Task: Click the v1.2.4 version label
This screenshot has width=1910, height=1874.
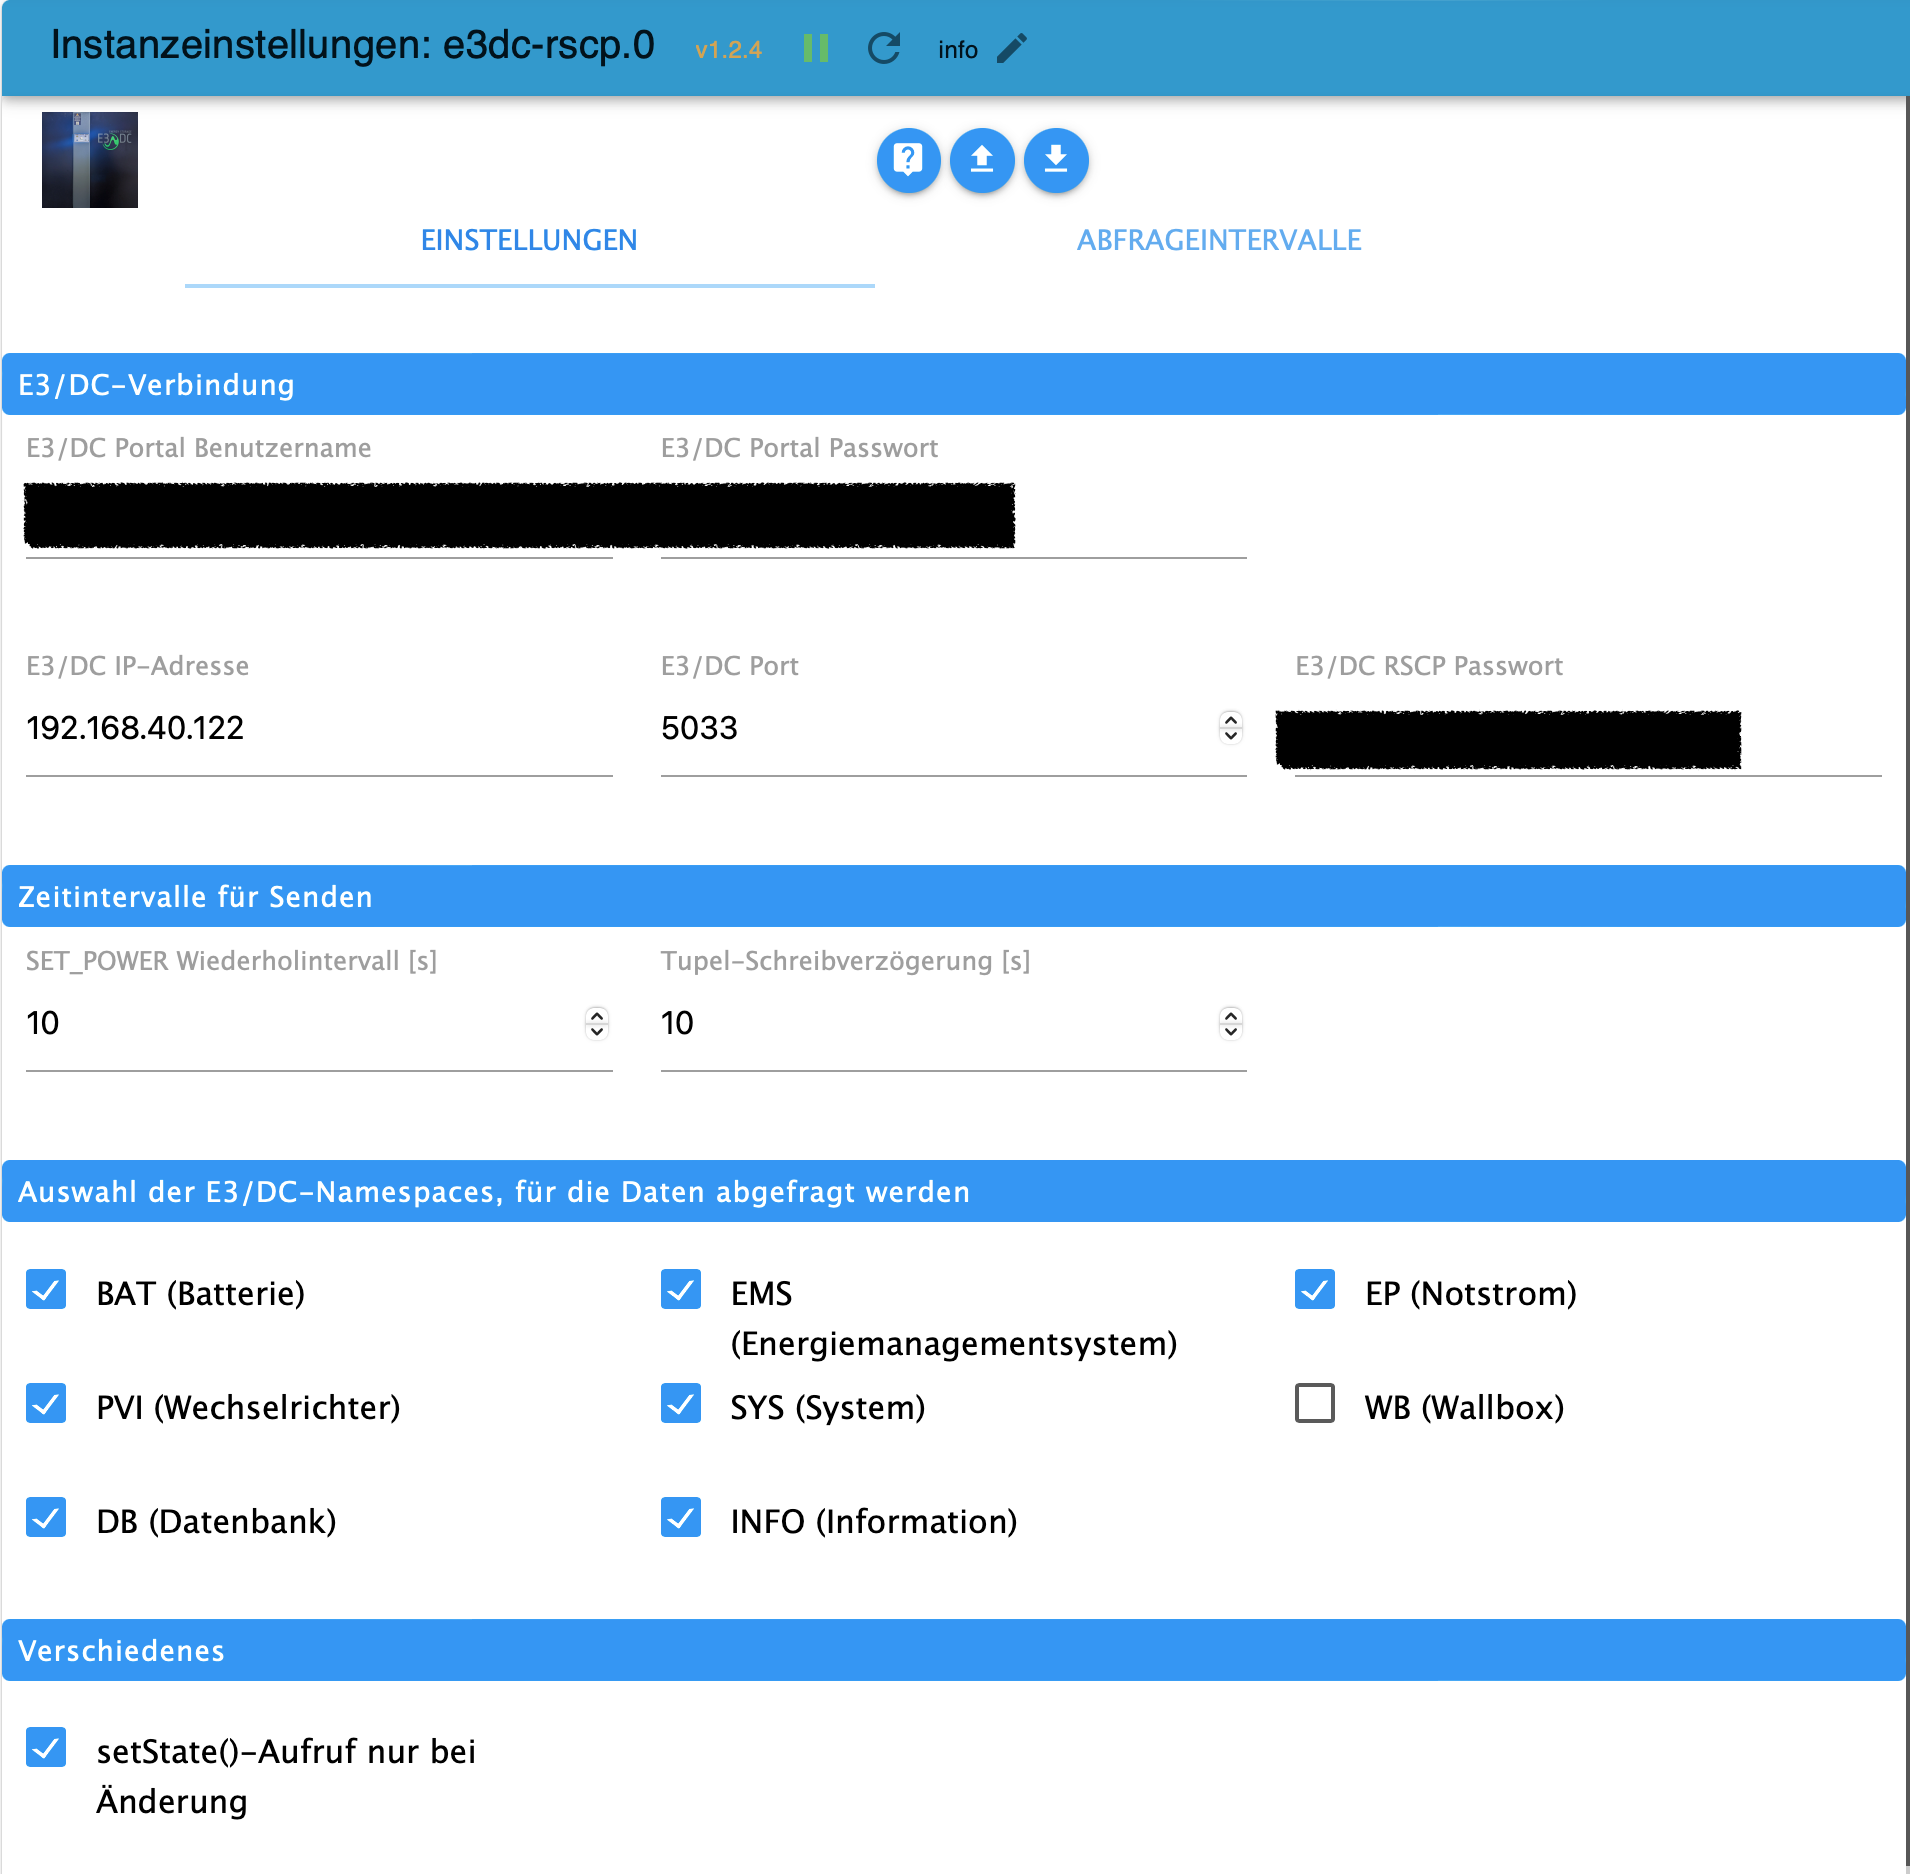Action: pyautogui.click(x=728, y=50)
